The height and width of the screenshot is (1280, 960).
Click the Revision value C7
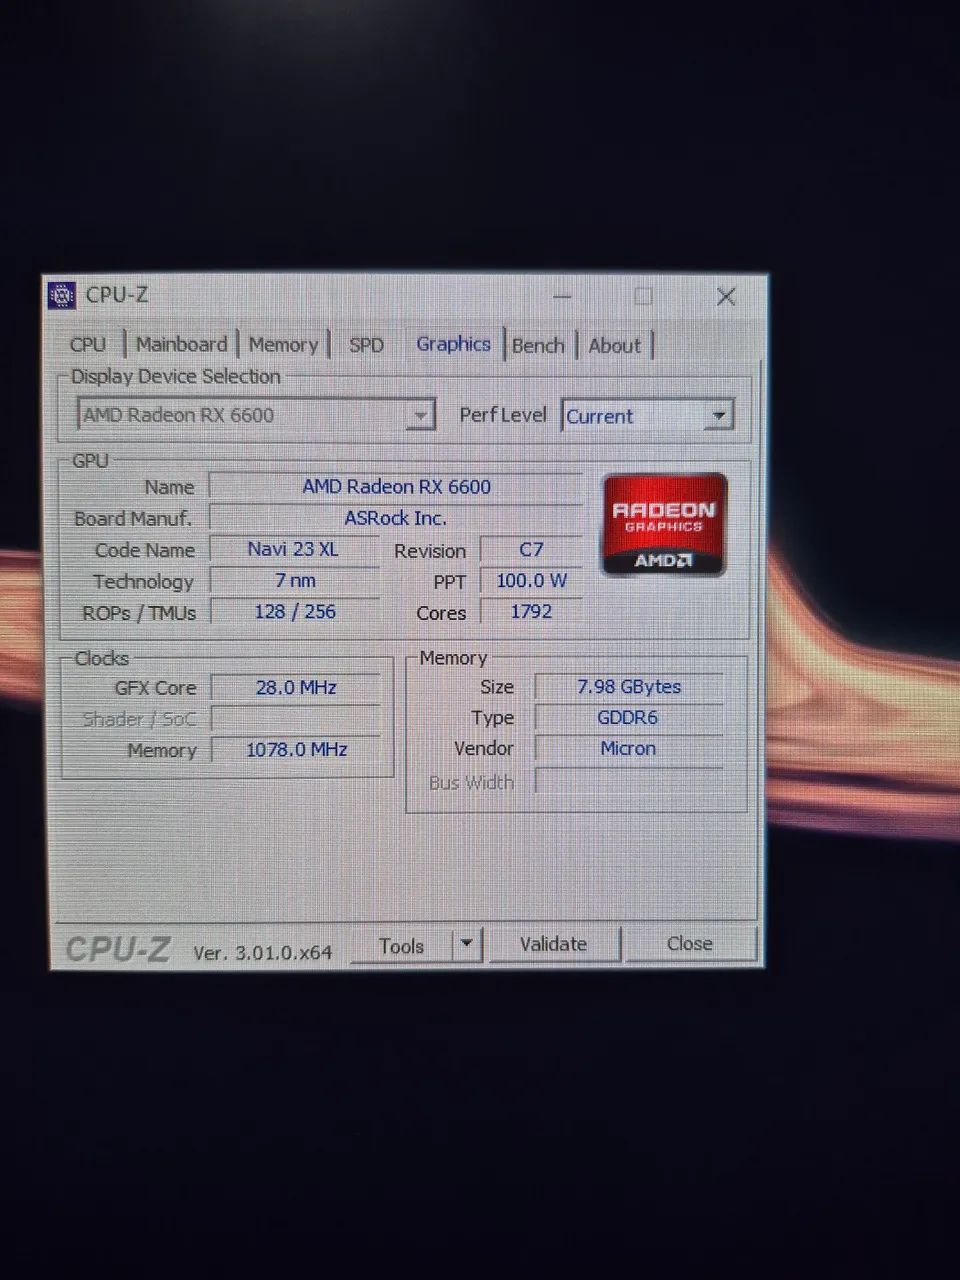click(x=531, y=550)
